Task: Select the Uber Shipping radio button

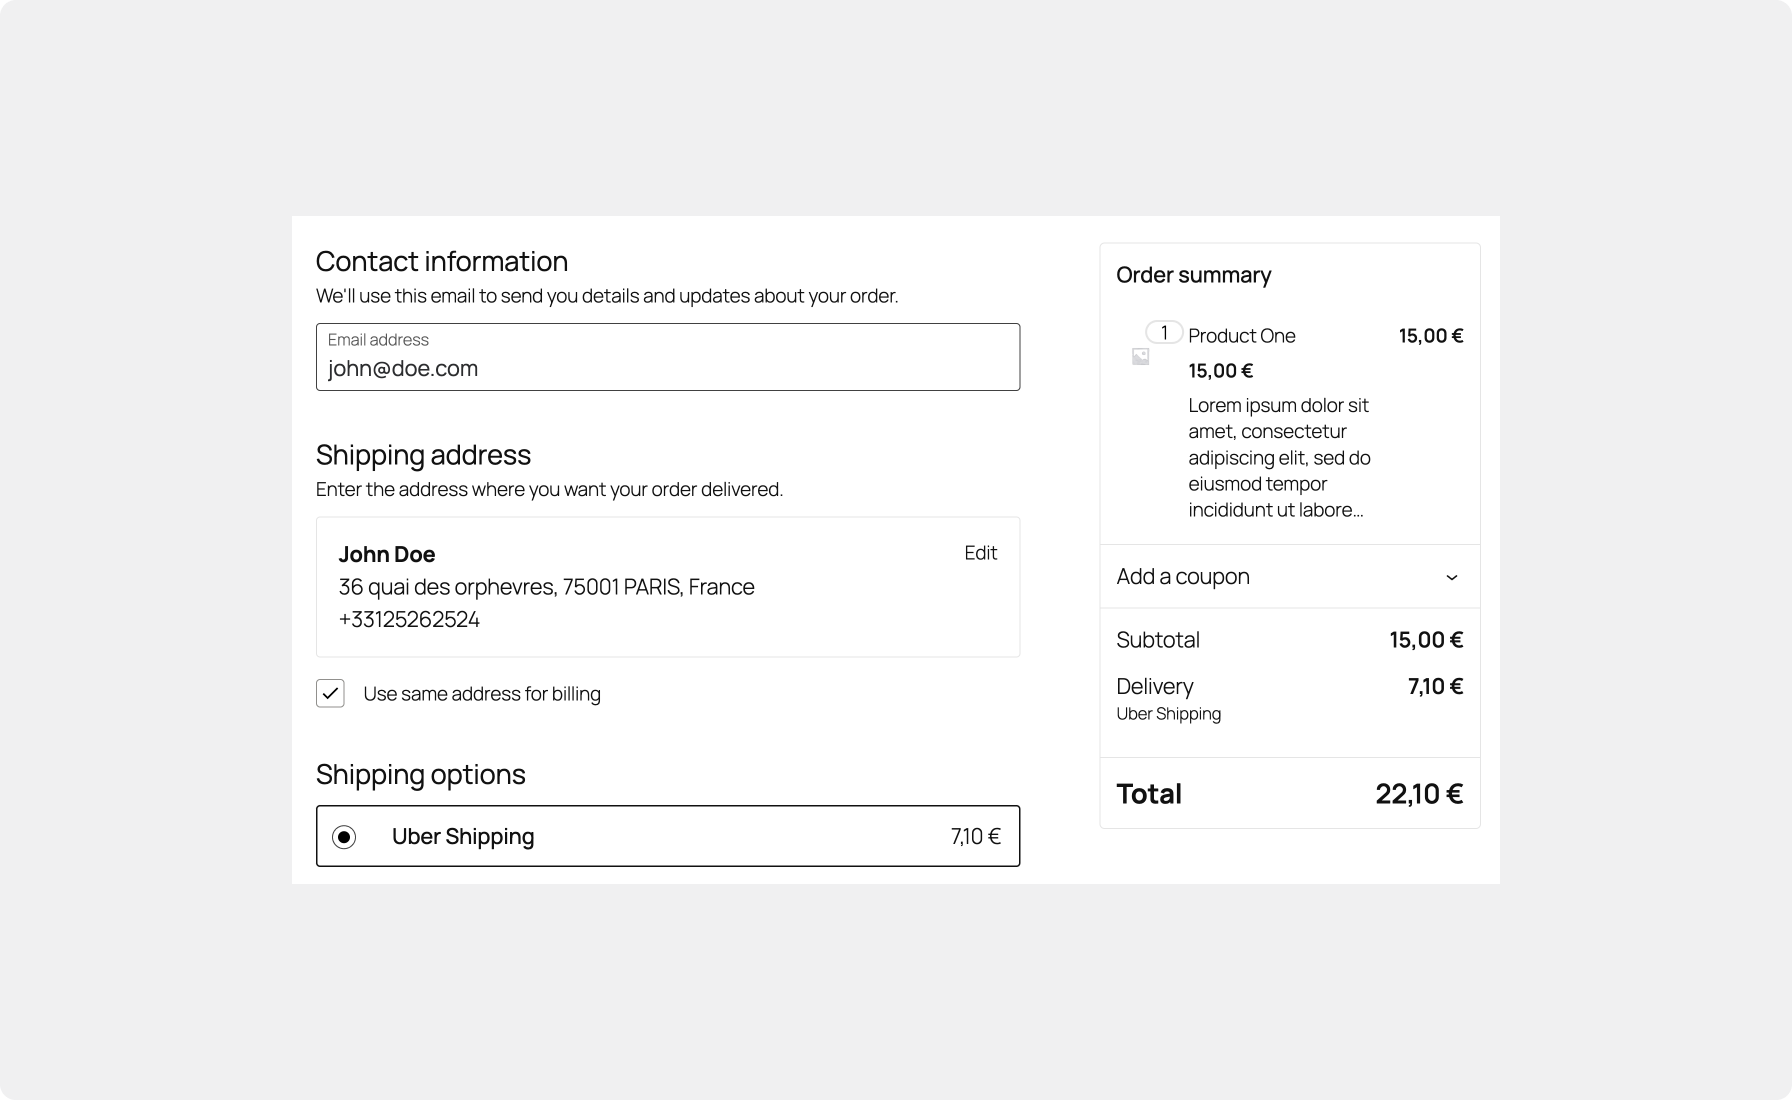Action: (x=345, y=836)
